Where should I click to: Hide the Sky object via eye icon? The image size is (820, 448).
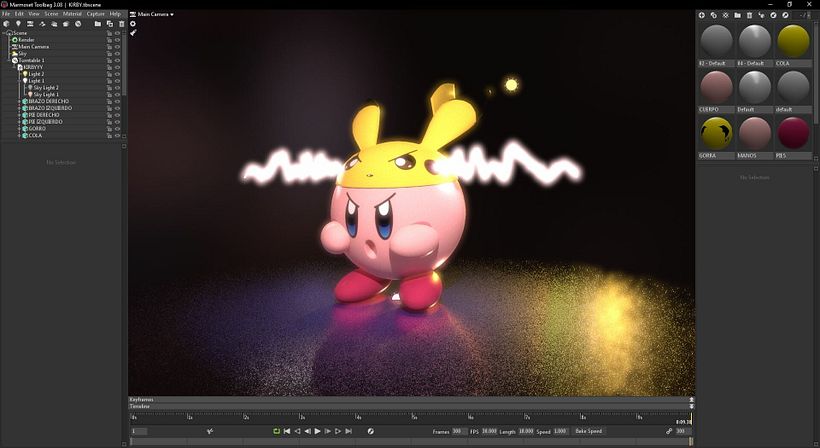pyautogui.click(x=118, y=53)
